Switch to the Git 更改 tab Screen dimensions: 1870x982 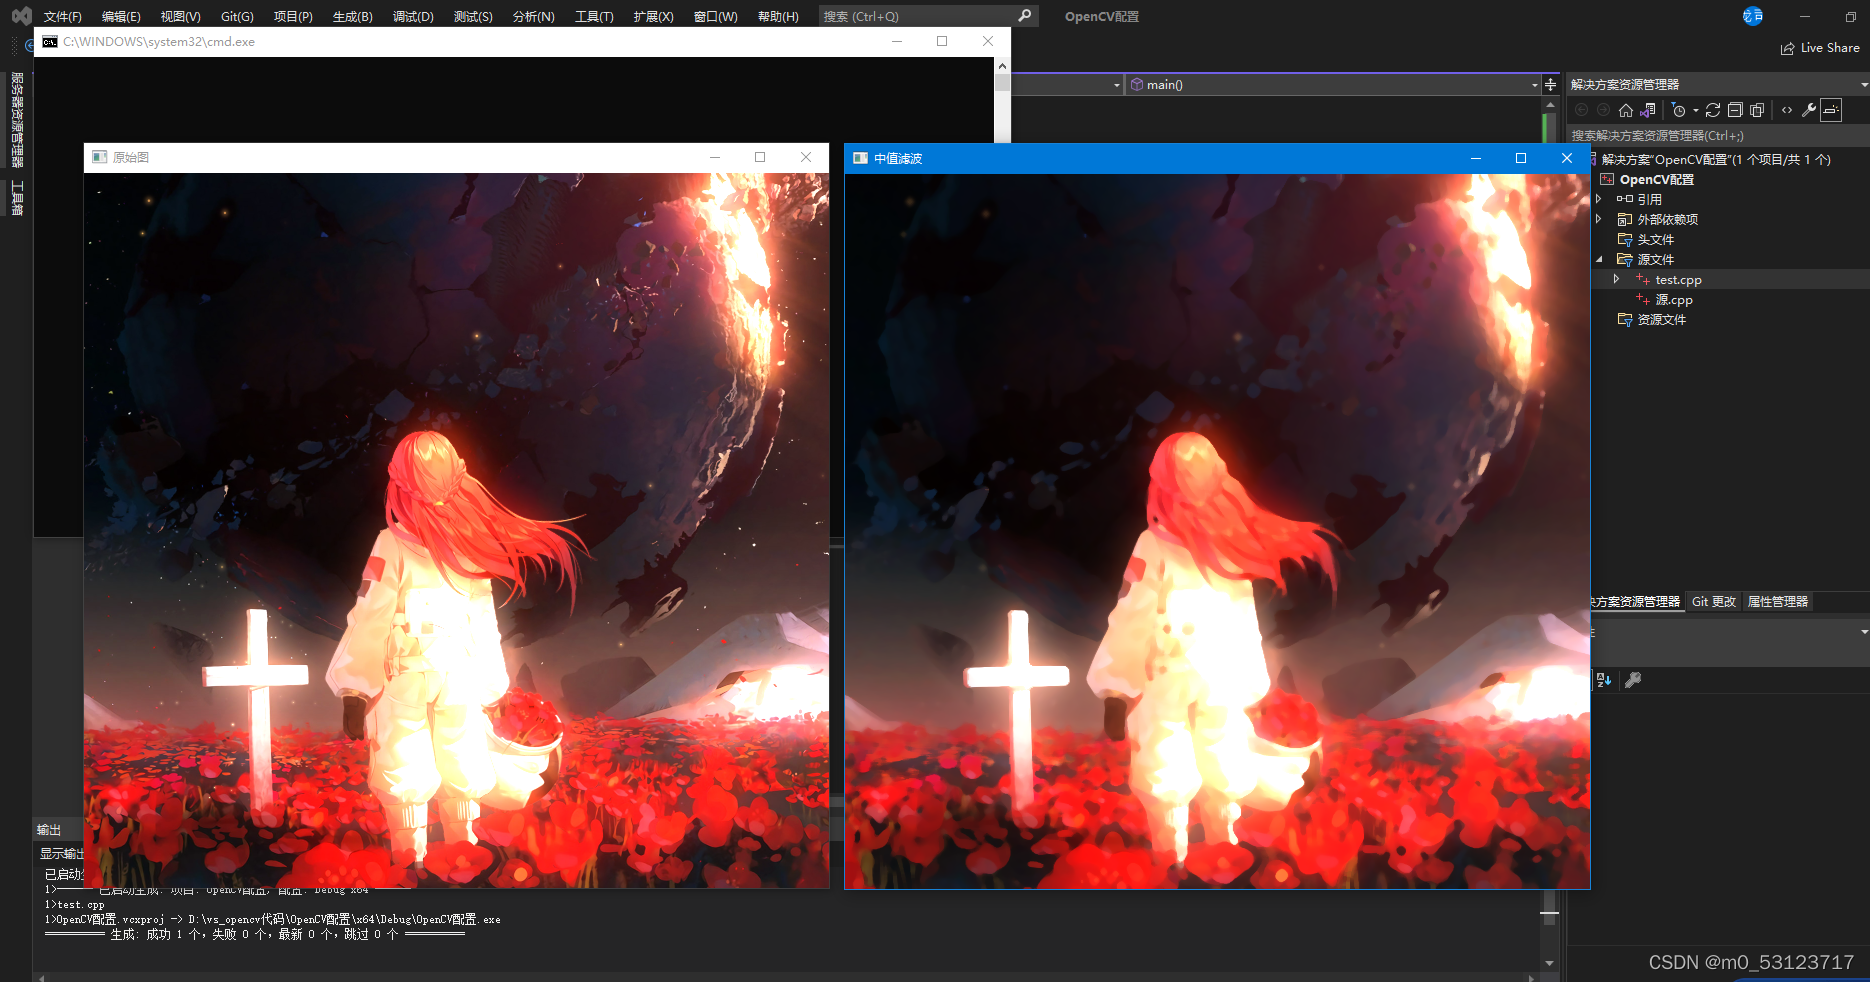(x=1713, y=602)
